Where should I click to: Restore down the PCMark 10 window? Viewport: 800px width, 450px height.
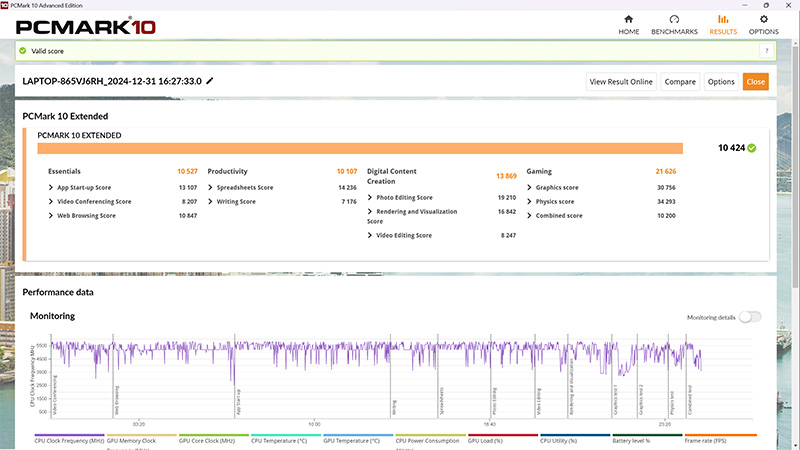[766, 5]
